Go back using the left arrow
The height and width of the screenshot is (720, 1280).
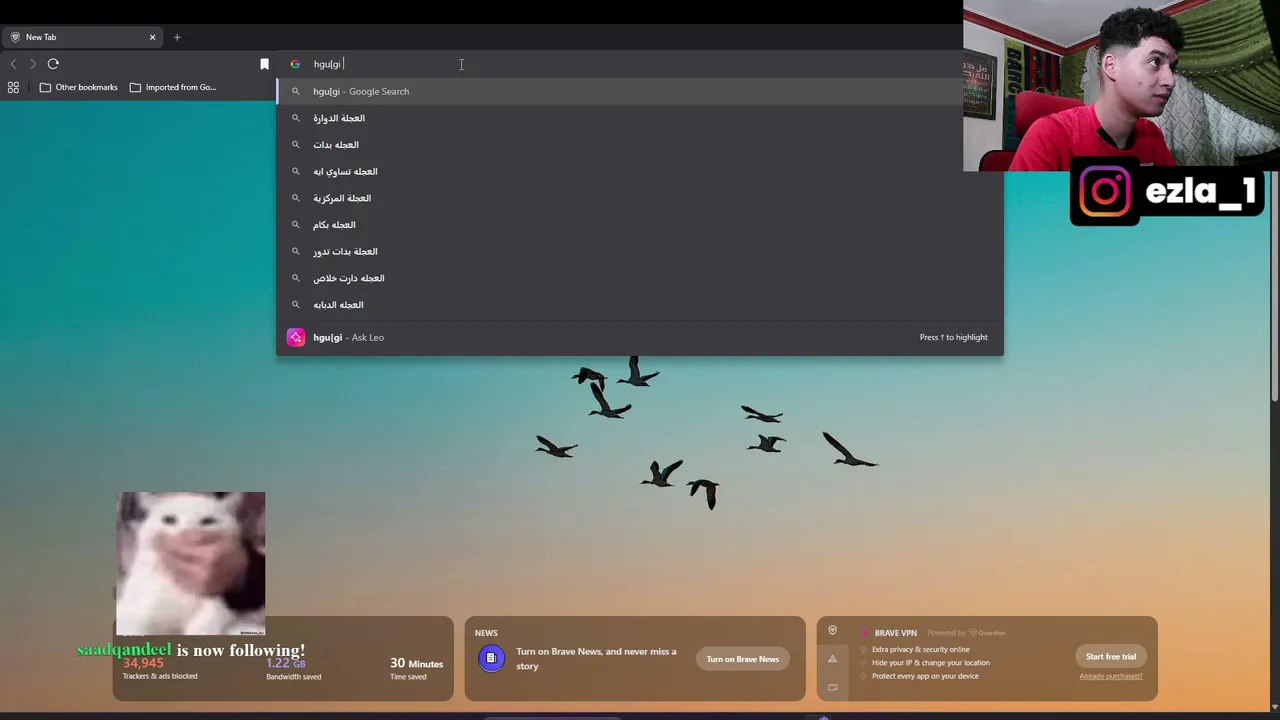13,64
